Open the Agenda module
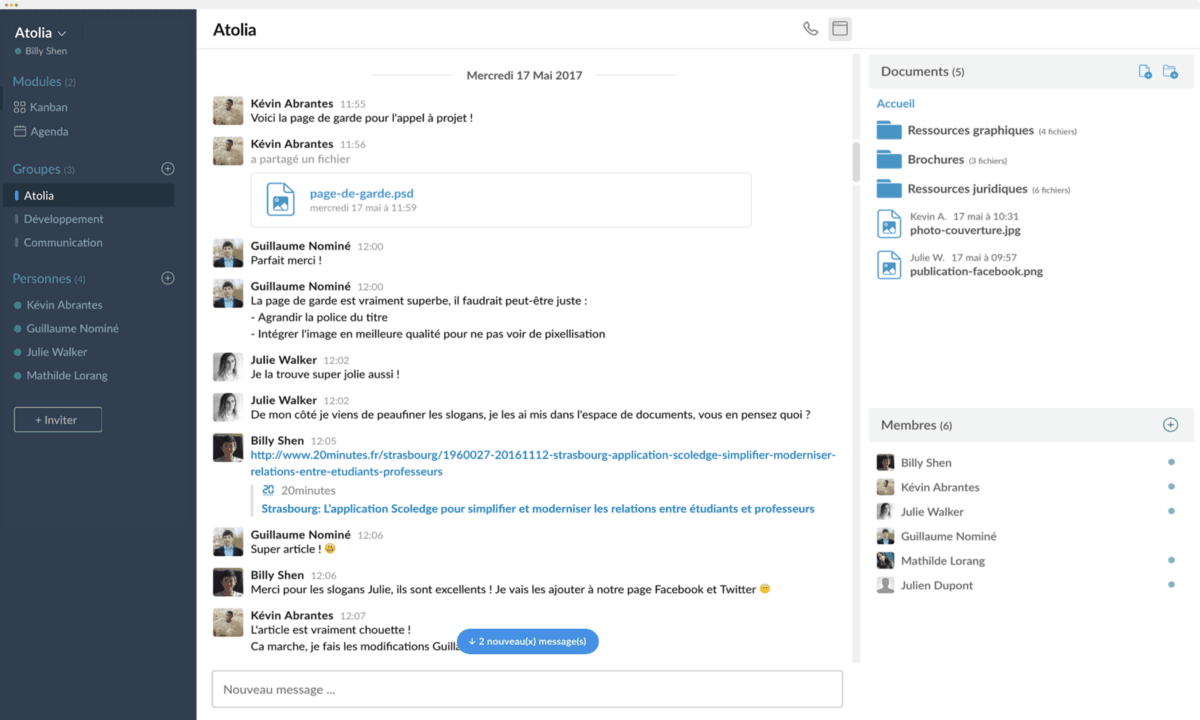The height and width of the screenshot is (720, 1200). click(41, 131)
